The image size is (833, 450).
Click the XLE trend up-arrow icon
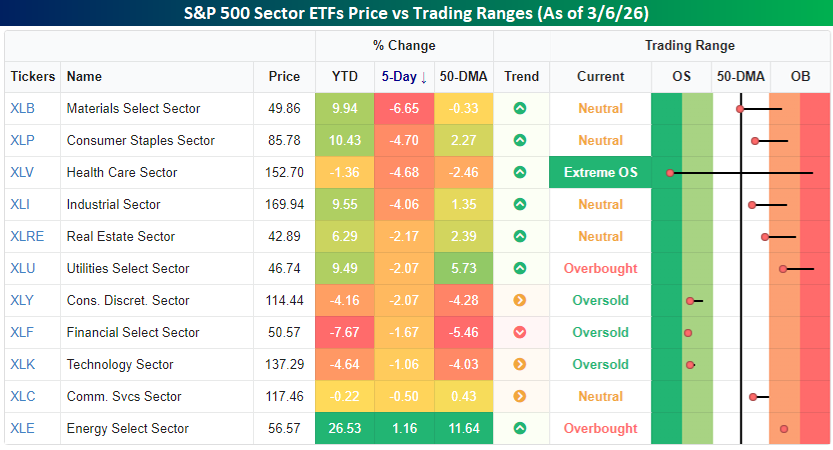pos(520,429)
